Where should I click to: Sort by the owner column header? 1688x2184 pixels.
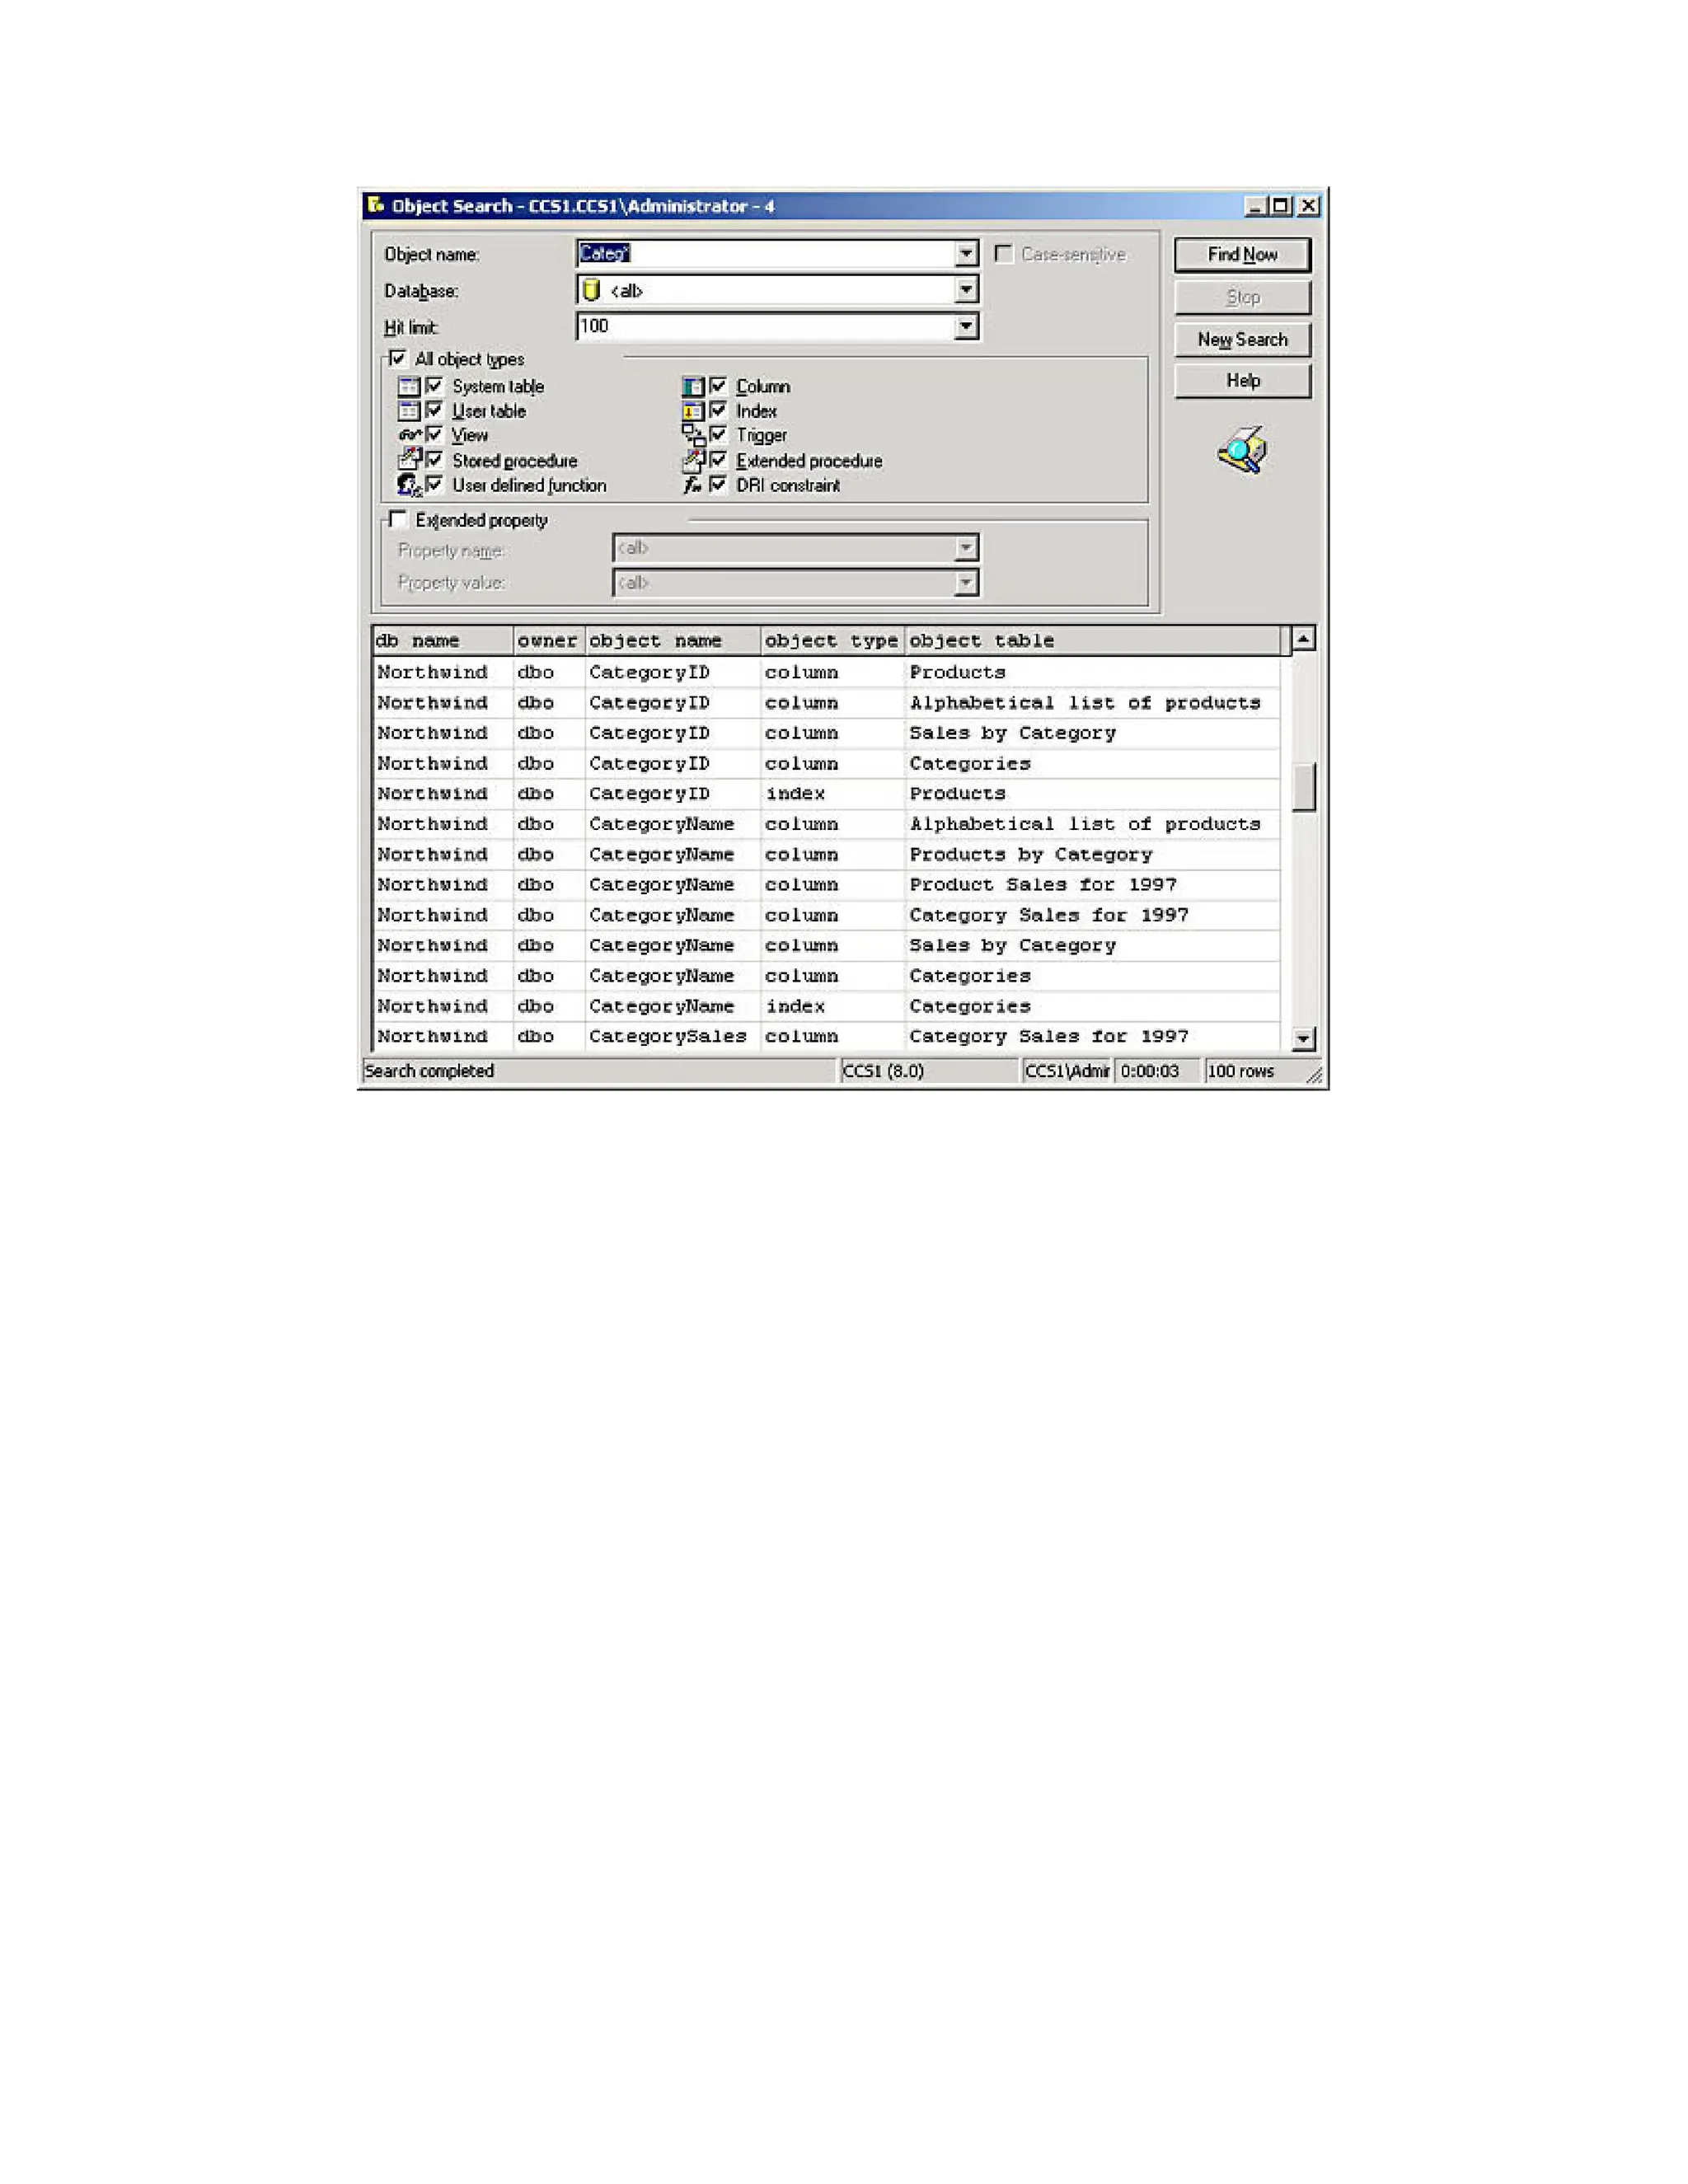click(x=549, y=641)
